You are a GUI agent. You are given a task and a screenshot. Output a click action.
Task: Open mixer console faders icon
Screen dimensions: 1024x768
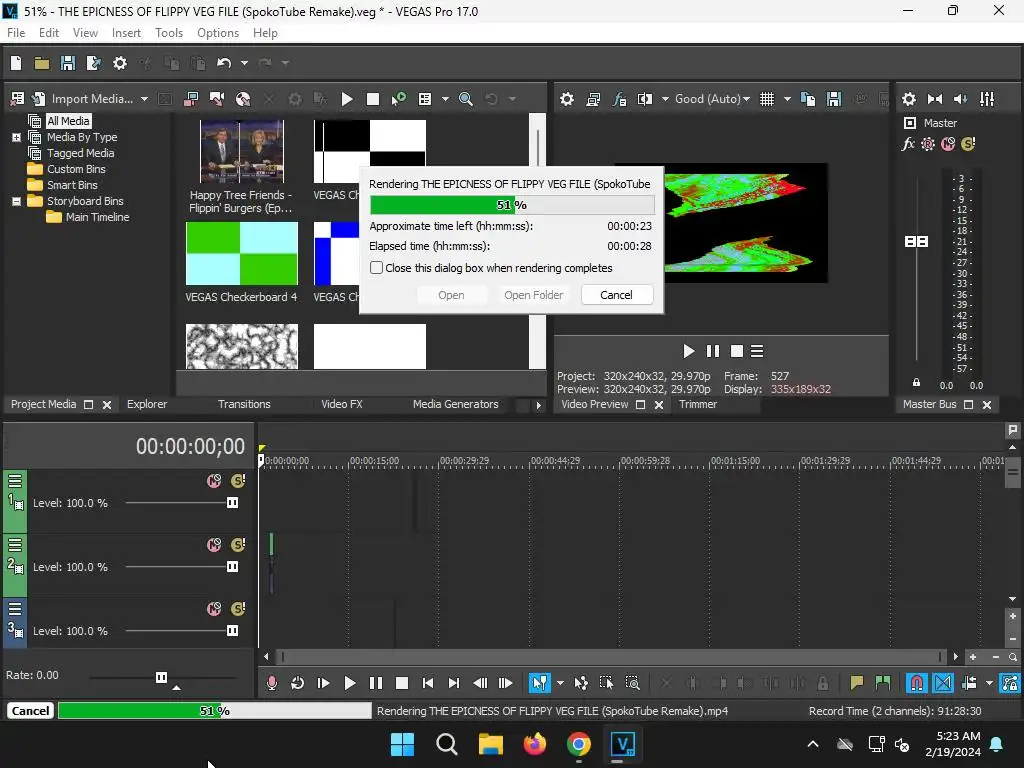click(987, 99)
